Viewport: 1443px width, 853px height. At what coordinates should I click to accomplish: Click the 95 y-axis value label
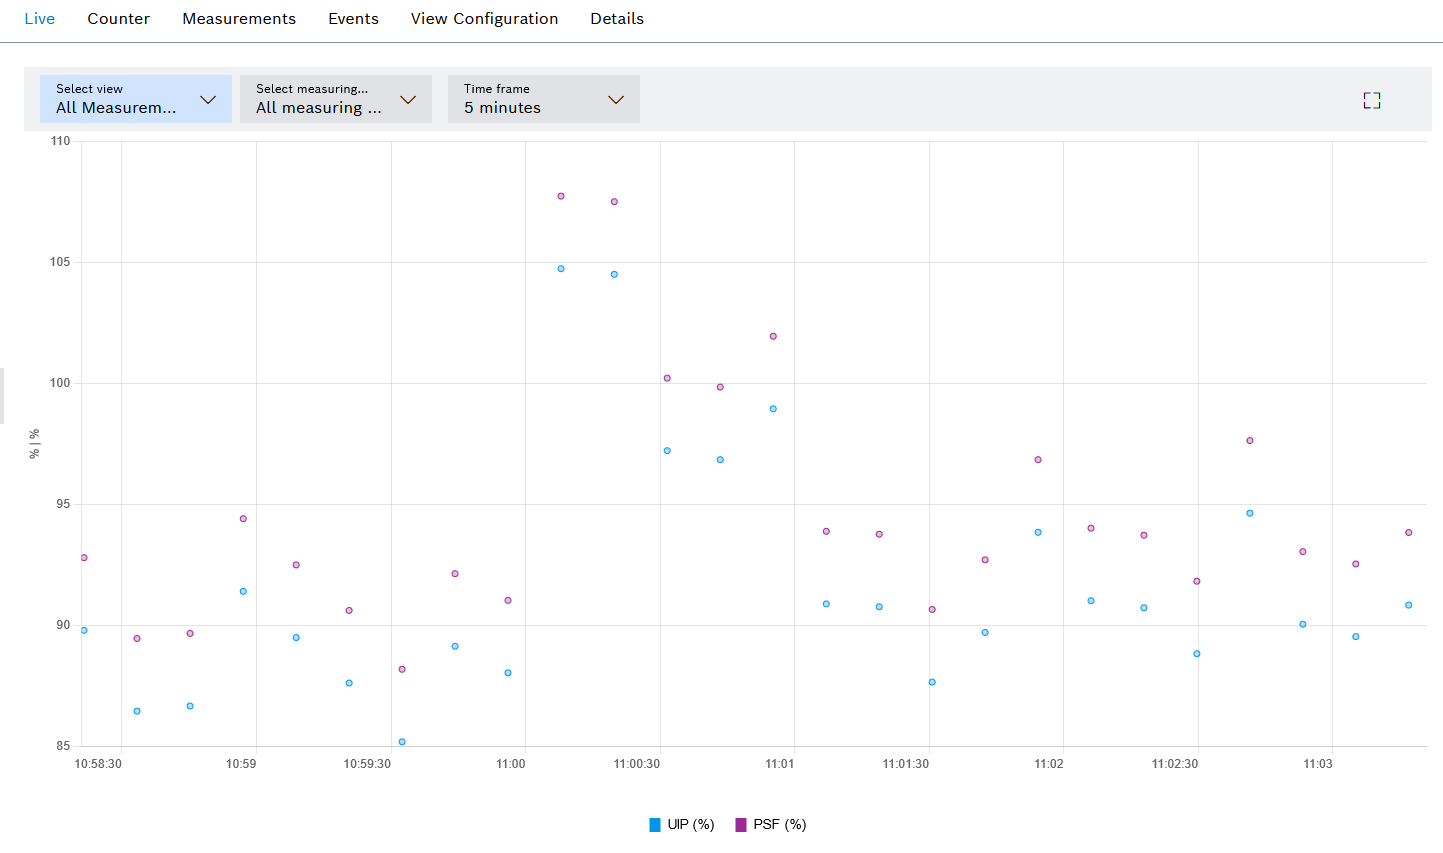[x=64, y=504]
